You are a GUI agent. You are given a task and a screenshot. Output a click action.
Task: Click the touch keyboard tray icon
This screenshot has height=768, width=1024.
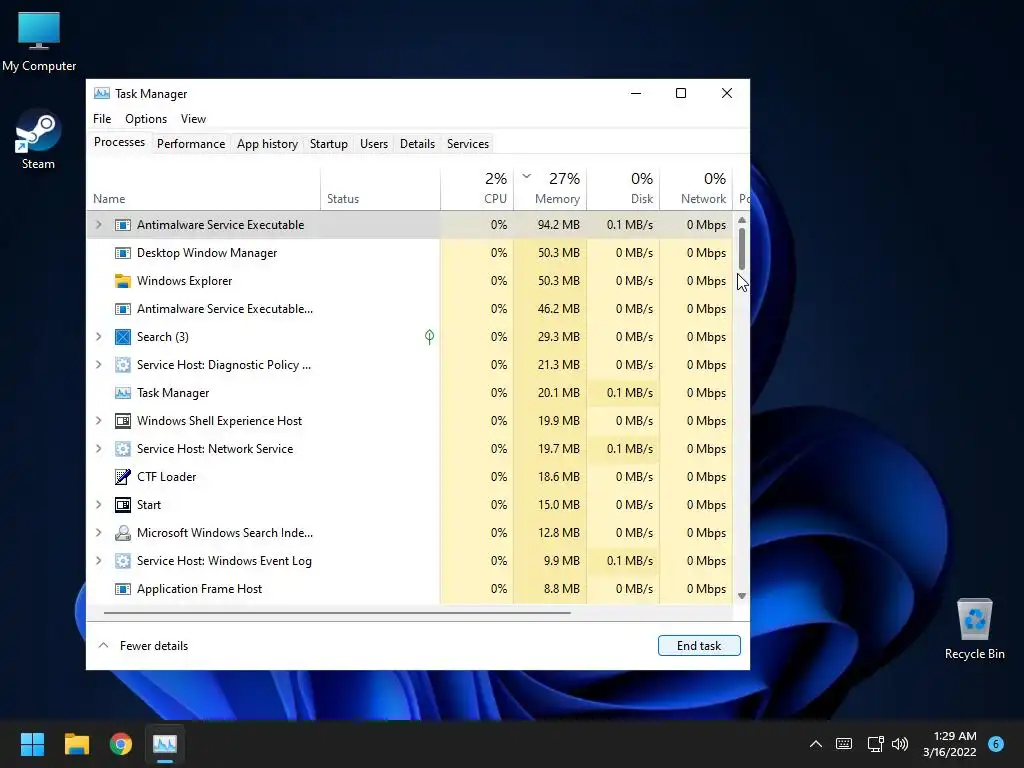tap(844, 744)
